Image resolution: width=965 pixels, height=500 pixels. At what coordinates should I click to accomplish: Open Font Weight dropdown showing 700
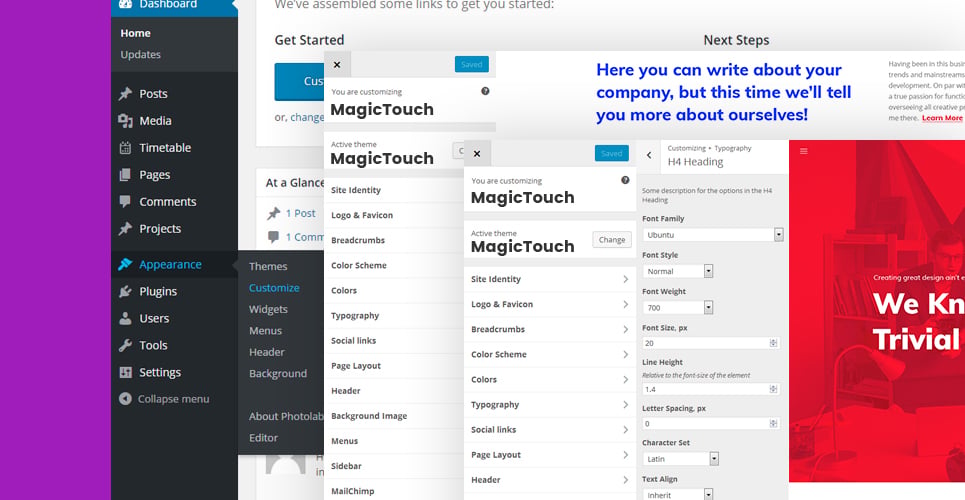click(x=678, y=307)
